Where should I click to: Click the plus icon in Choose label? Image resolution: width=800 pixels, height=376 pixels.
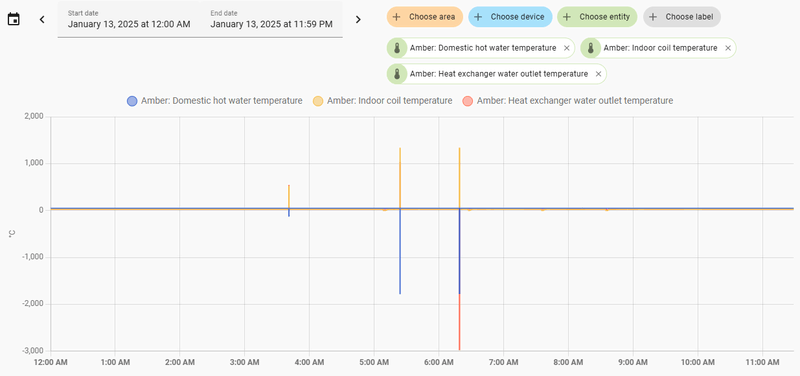pos(653,17)
